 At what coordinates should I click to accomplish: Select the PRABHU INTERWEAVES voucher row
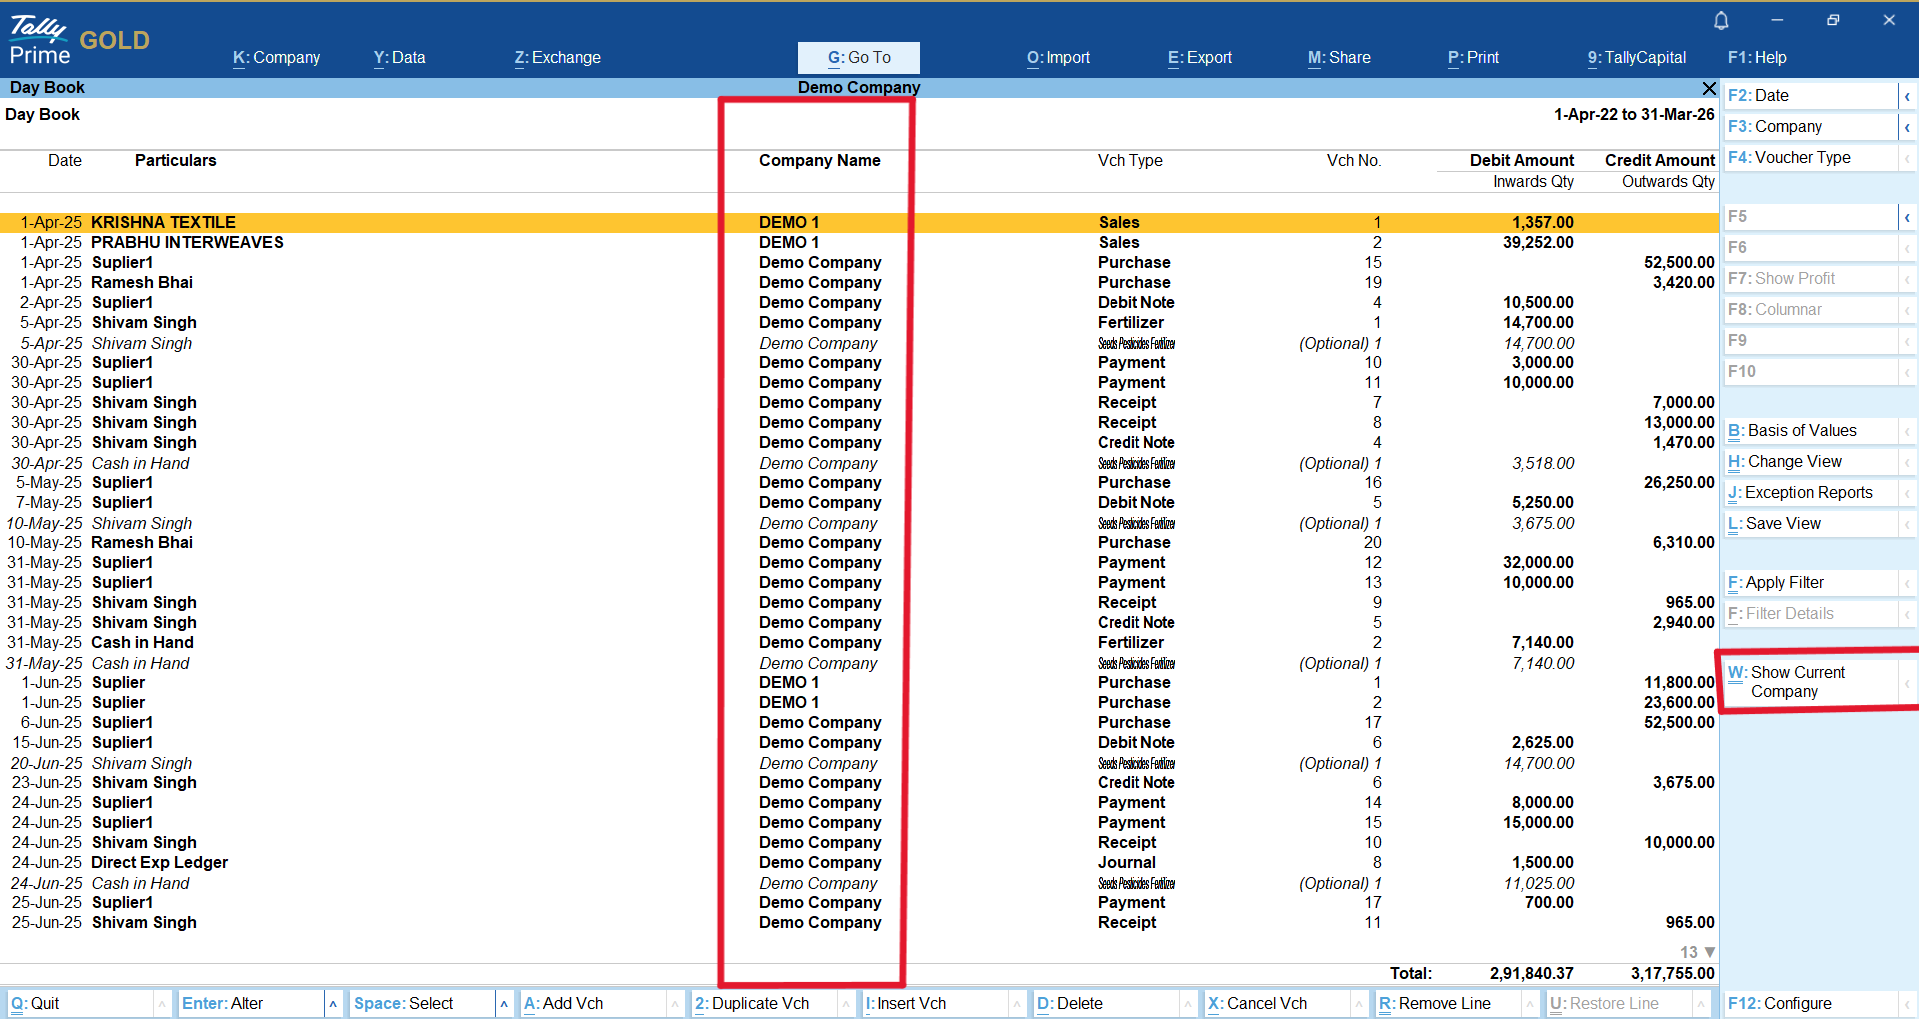[x=187, y=243]
